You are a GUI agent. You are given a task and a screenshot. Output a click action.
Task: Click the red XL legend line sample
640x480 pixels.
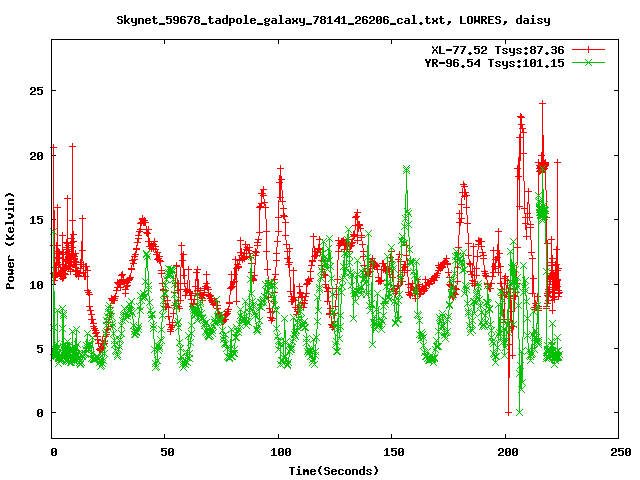tap(588, 50)
